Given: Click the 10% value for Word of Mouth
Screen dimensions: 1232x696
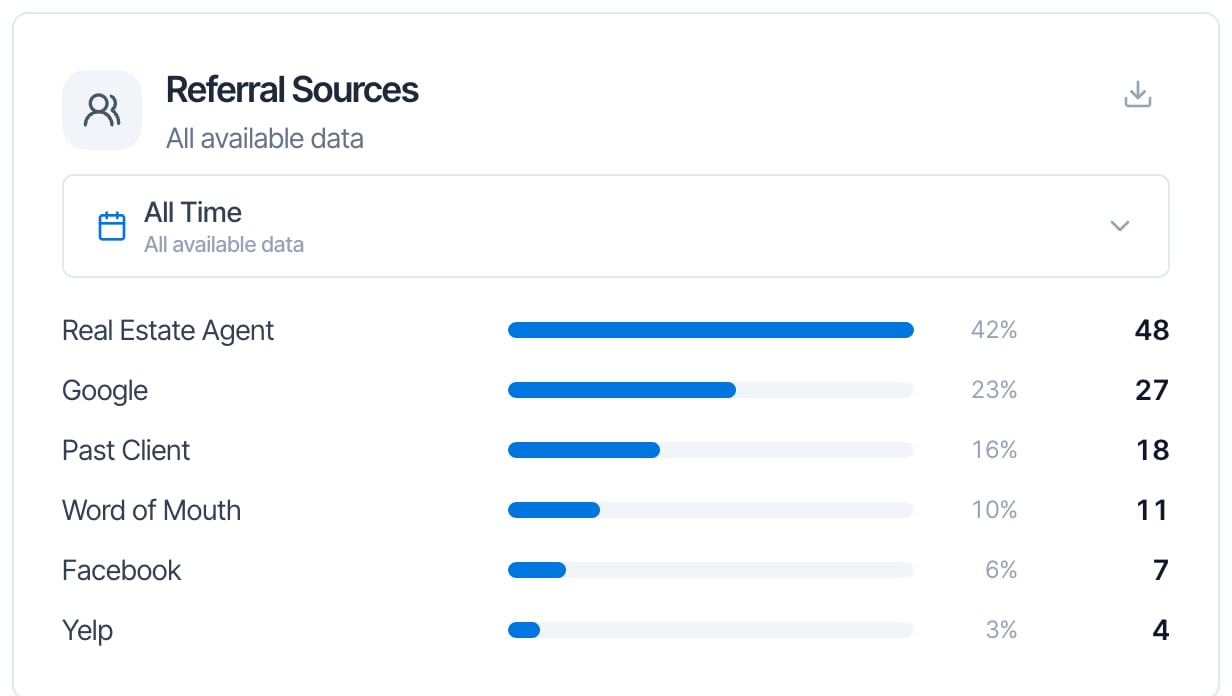Looking at the screenshot, I should pos(994,510).
